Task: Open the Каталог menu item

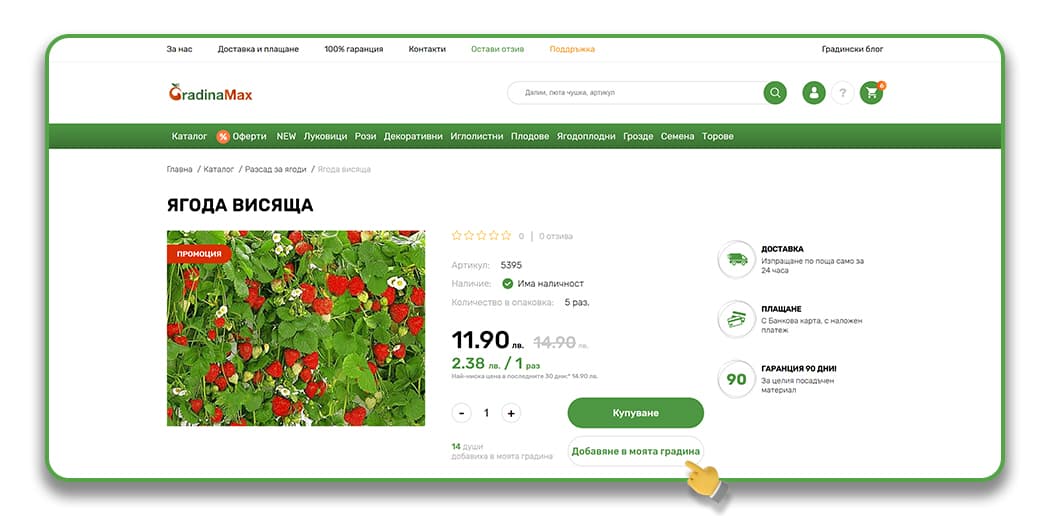Action: coord(190,137)
